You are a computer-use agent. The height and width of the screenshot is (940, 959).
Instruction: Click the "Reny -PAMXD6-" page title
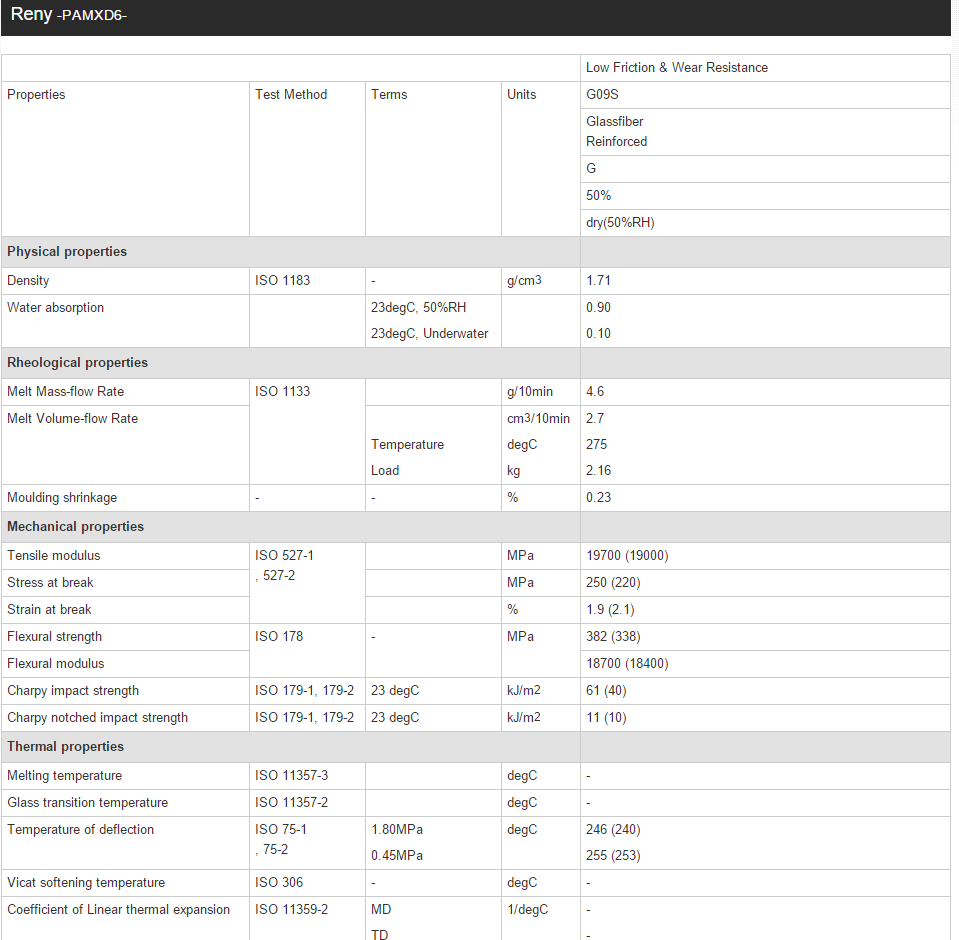tap(68, 14)
